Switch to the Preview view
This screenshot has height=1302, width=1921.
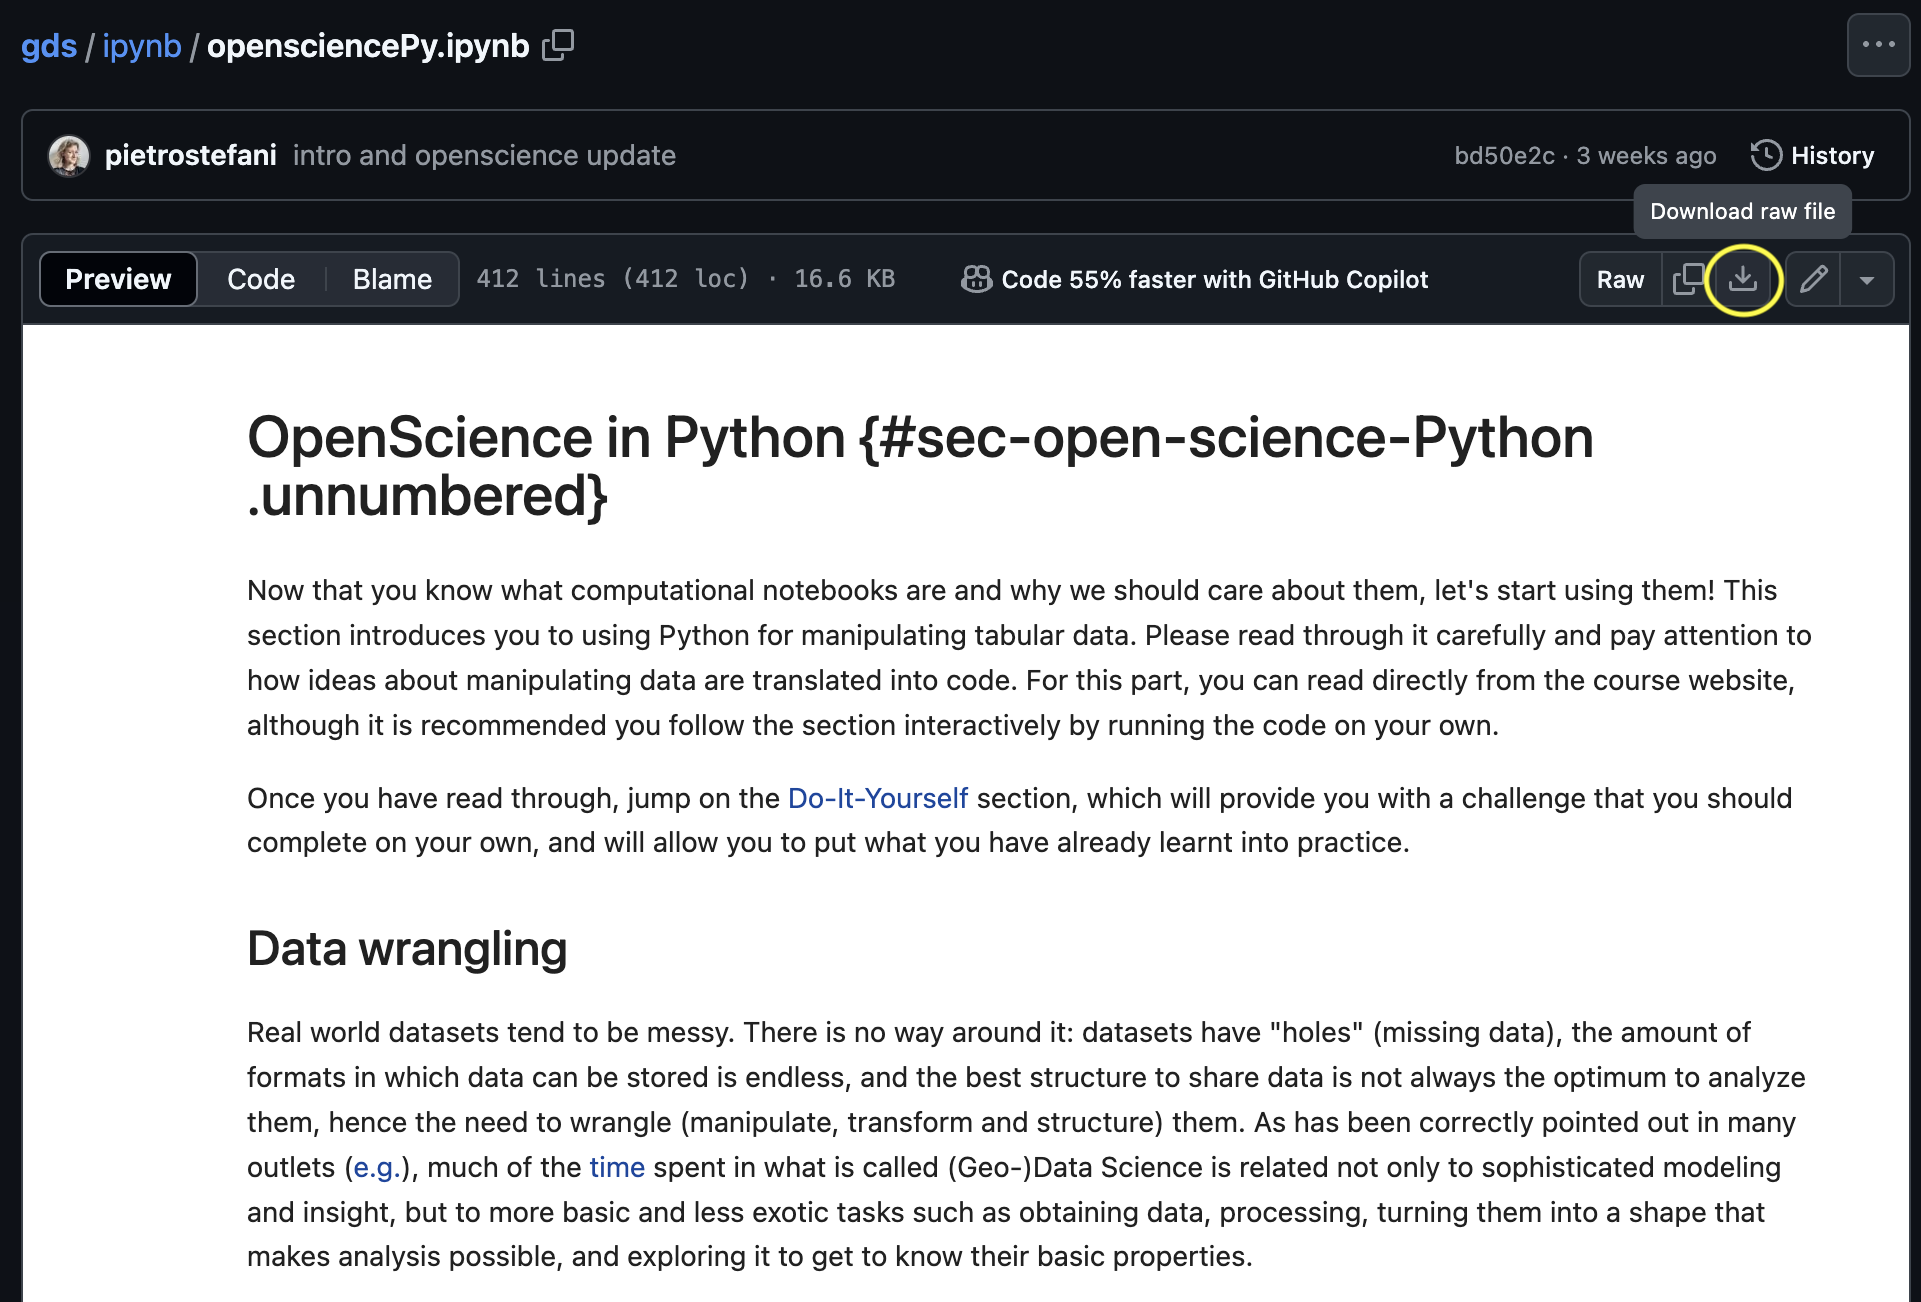coord(118,279)
